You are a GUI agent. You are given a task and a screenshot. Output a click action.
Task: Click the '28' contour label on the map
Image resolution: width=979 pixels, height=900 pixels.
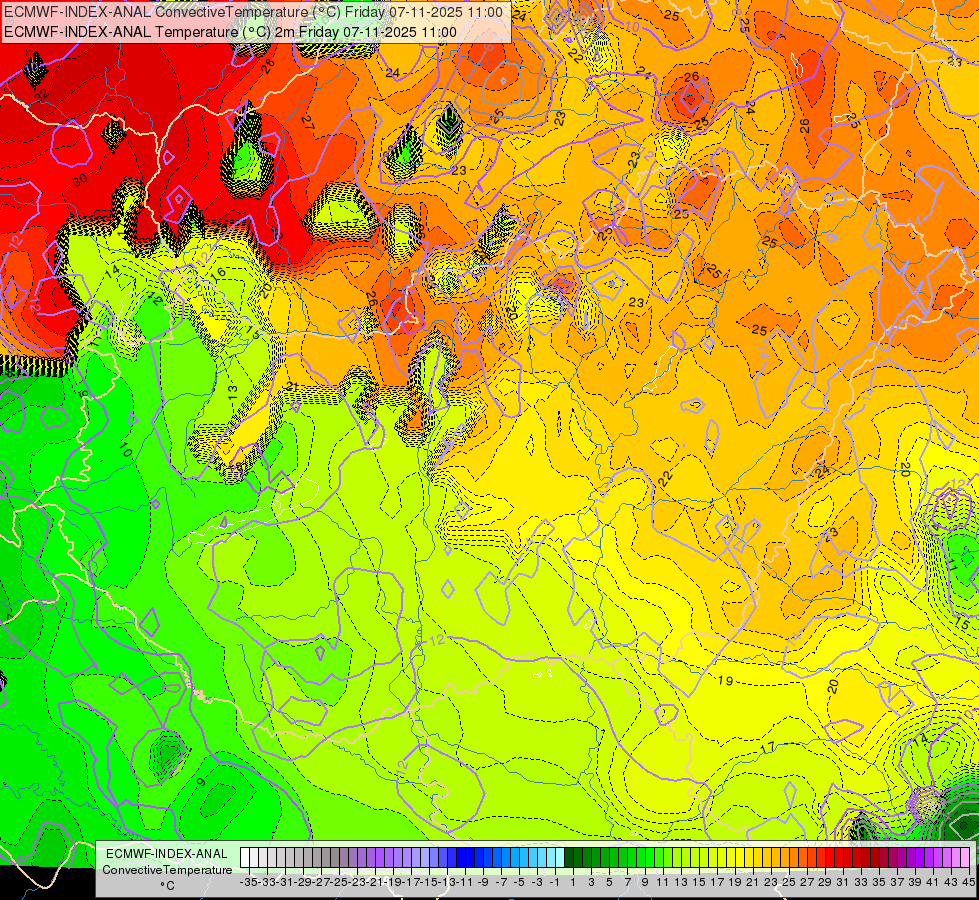click(x=268, y=66)
